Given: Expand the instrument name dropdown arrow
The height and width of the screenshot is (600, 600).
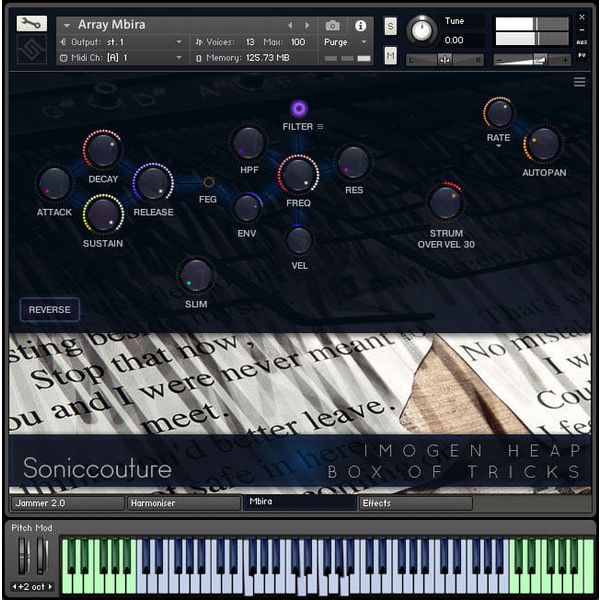Looking at the screenshot, I should [67, 26].
